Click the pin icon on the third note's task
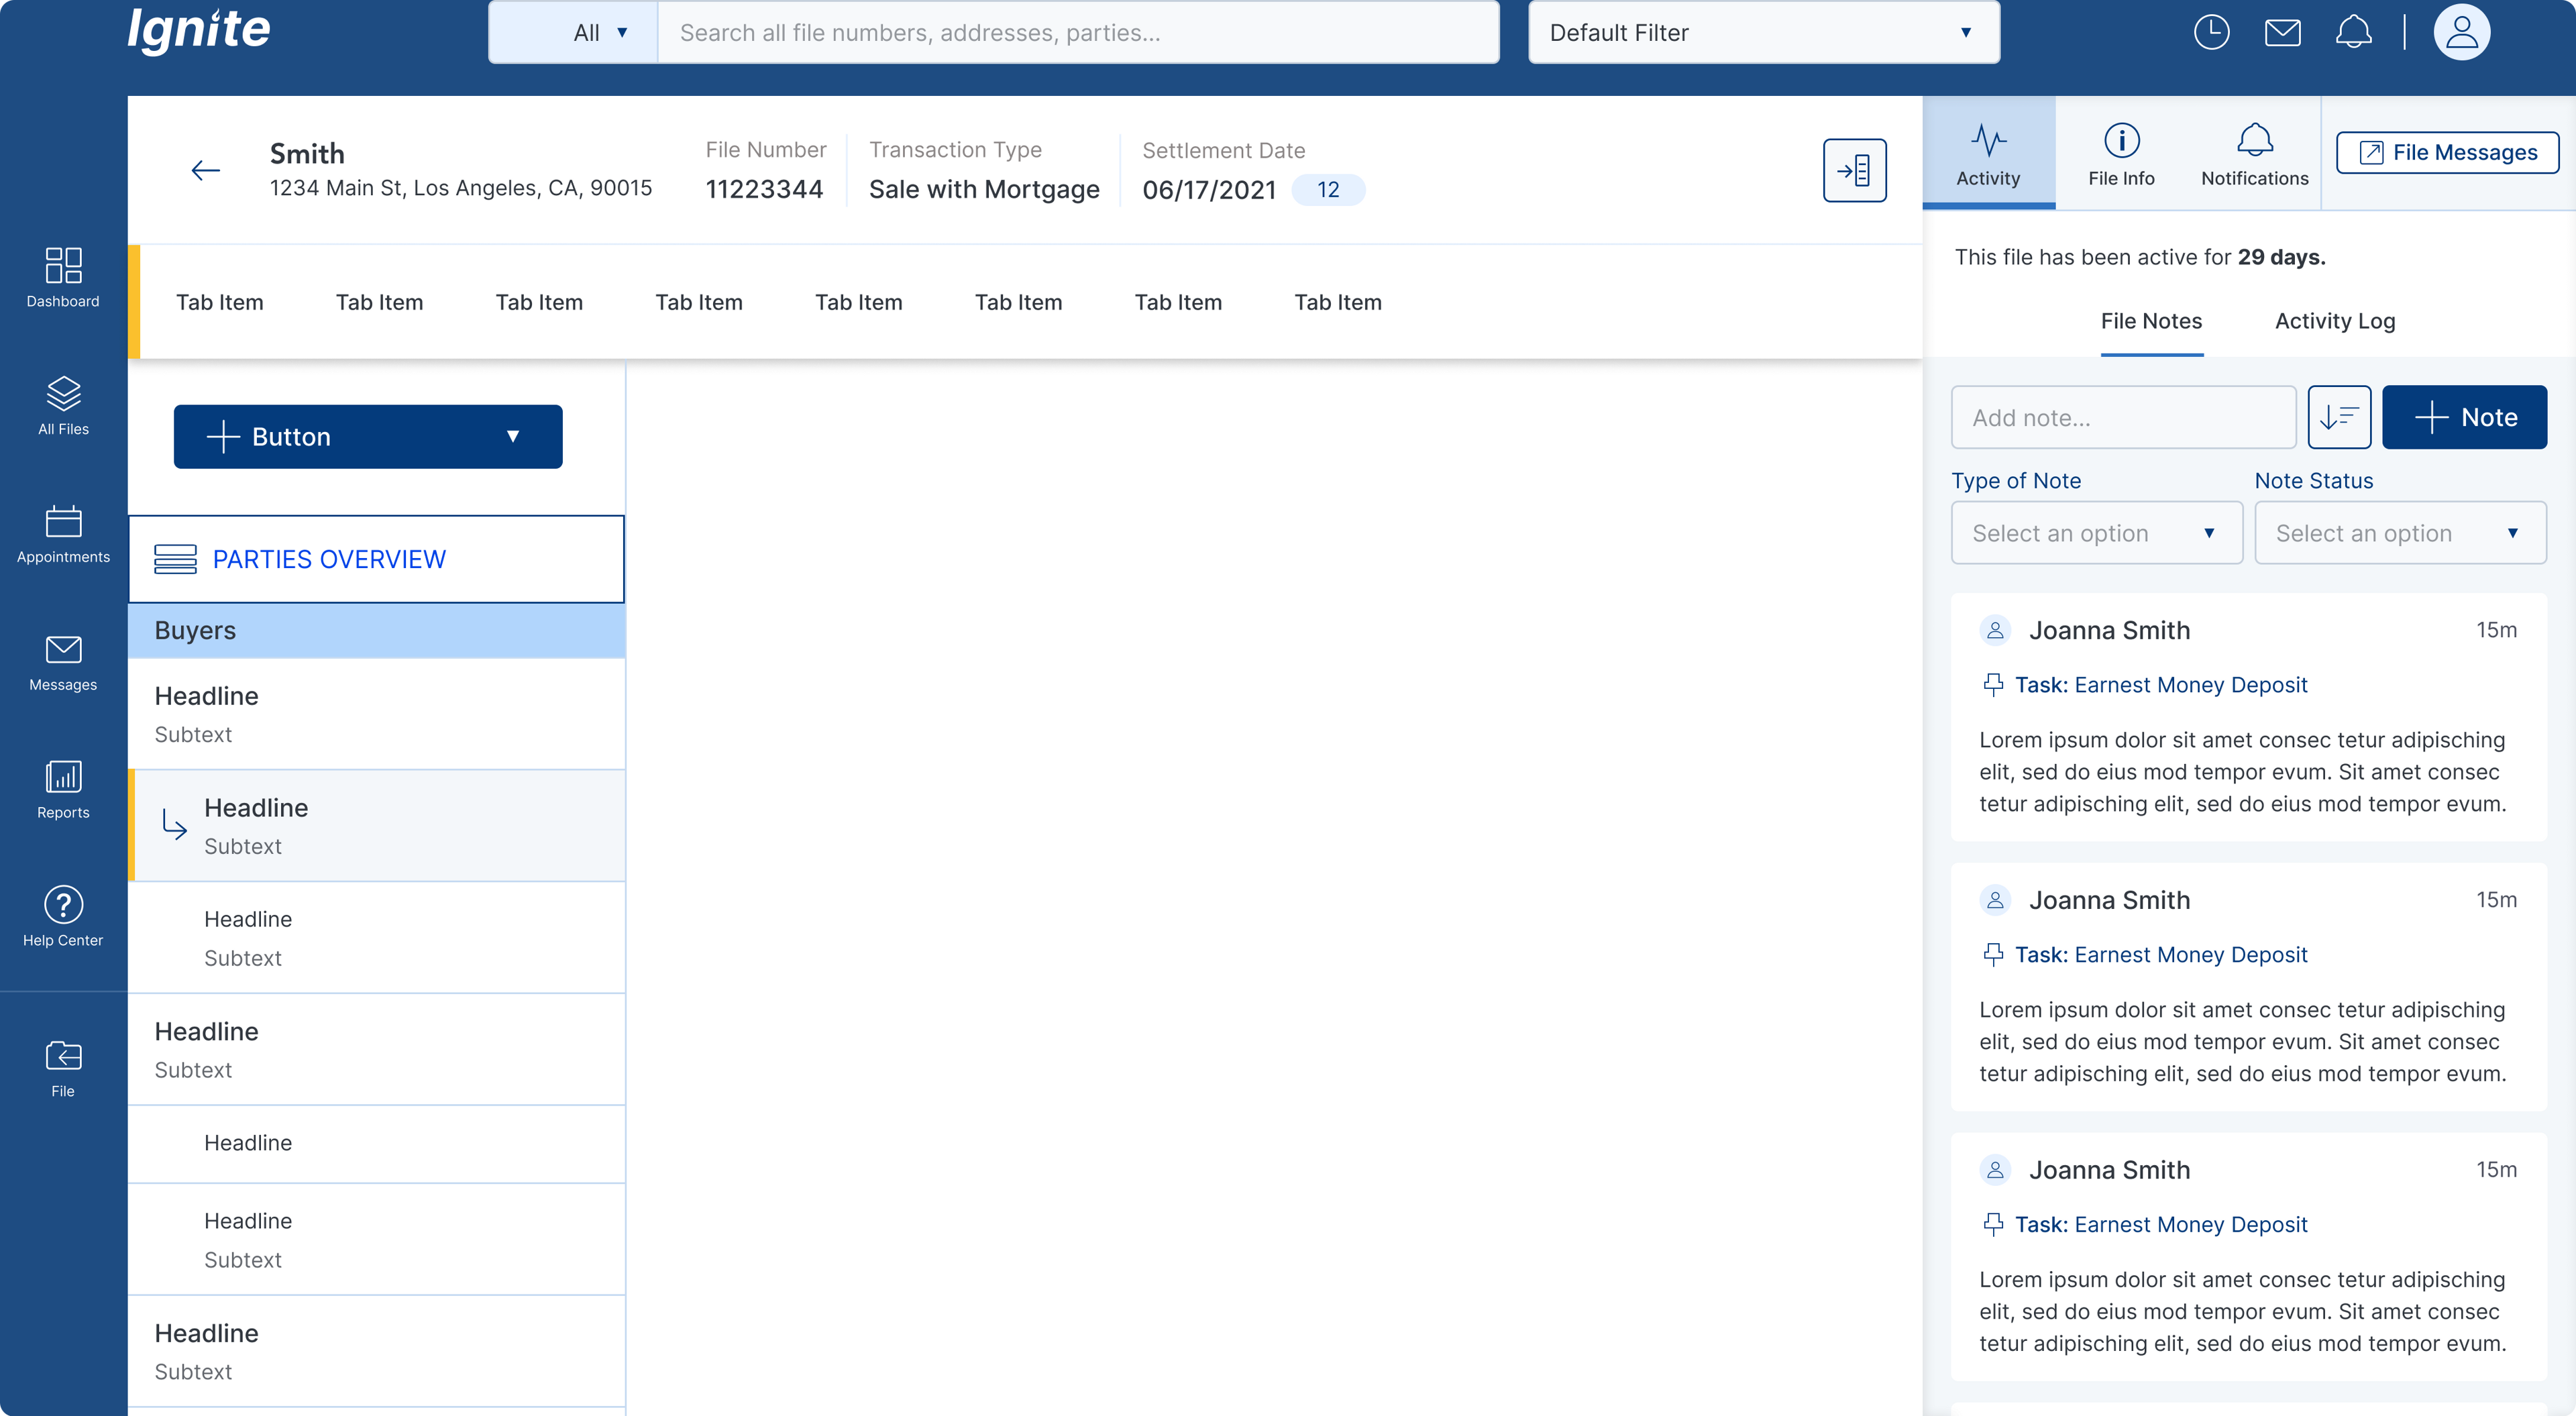The image size is (2576, 1416). (x=1993, y=1225)
